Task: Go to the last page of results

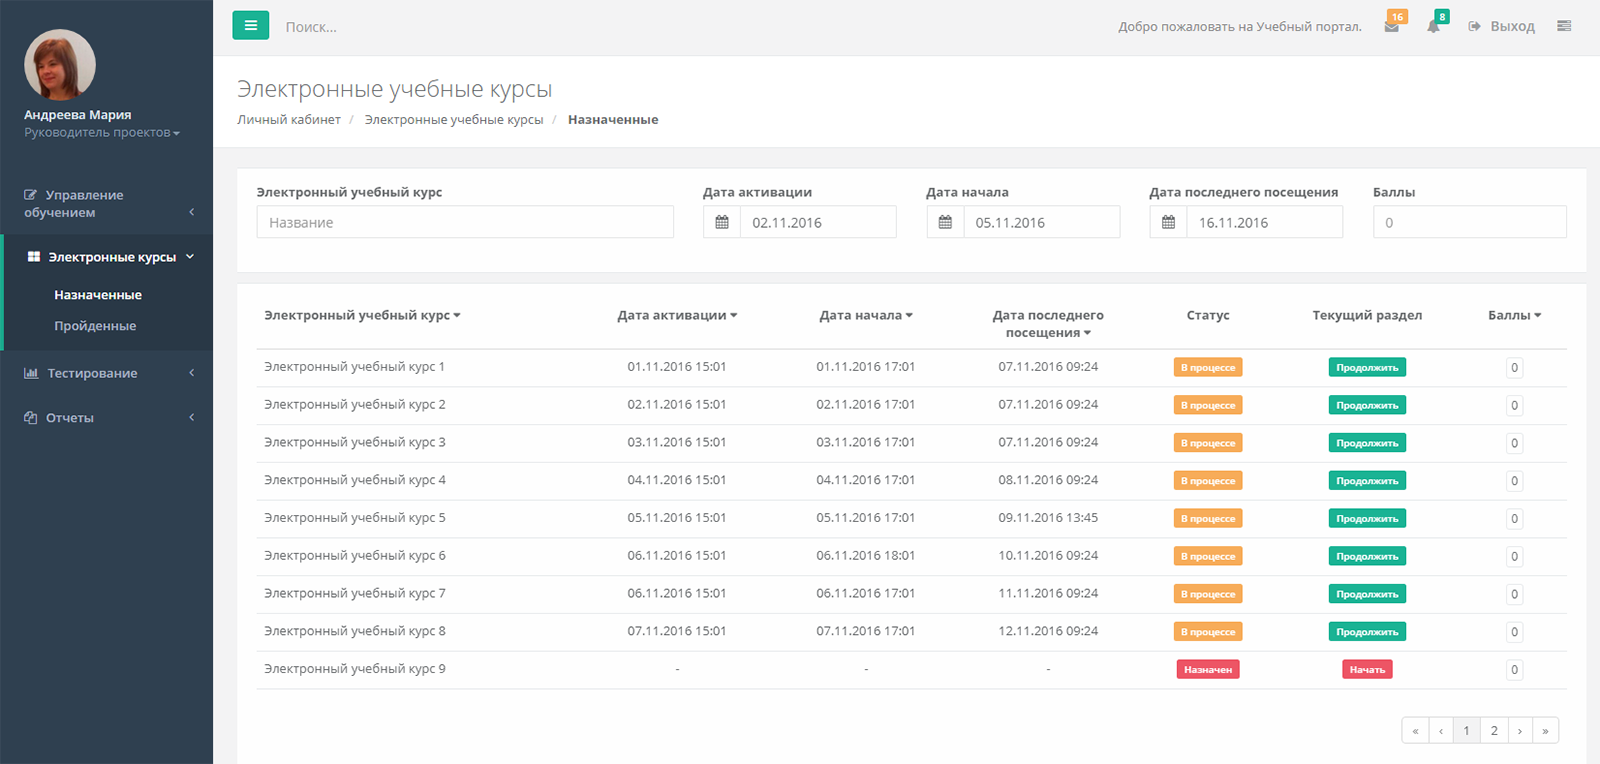Action: click(x=1546, y=731)
